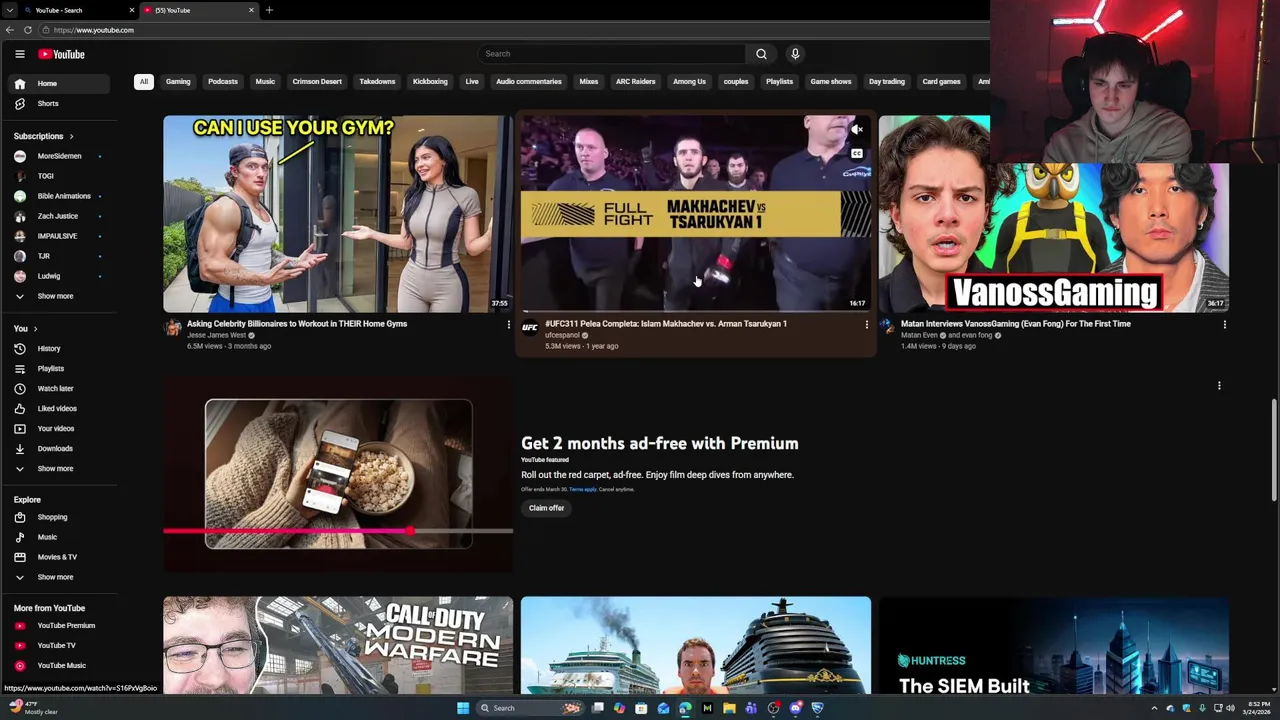Viewport: 1280px width, 720px height.
Task: Expand Show more under Subscriptions
Action: 60,296
